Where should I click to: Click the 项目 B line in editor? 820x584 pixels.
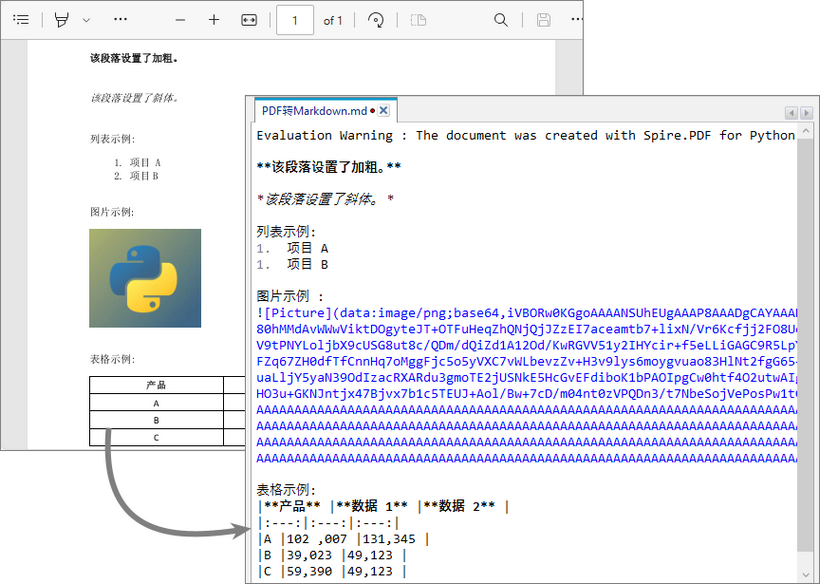[292, 265]
